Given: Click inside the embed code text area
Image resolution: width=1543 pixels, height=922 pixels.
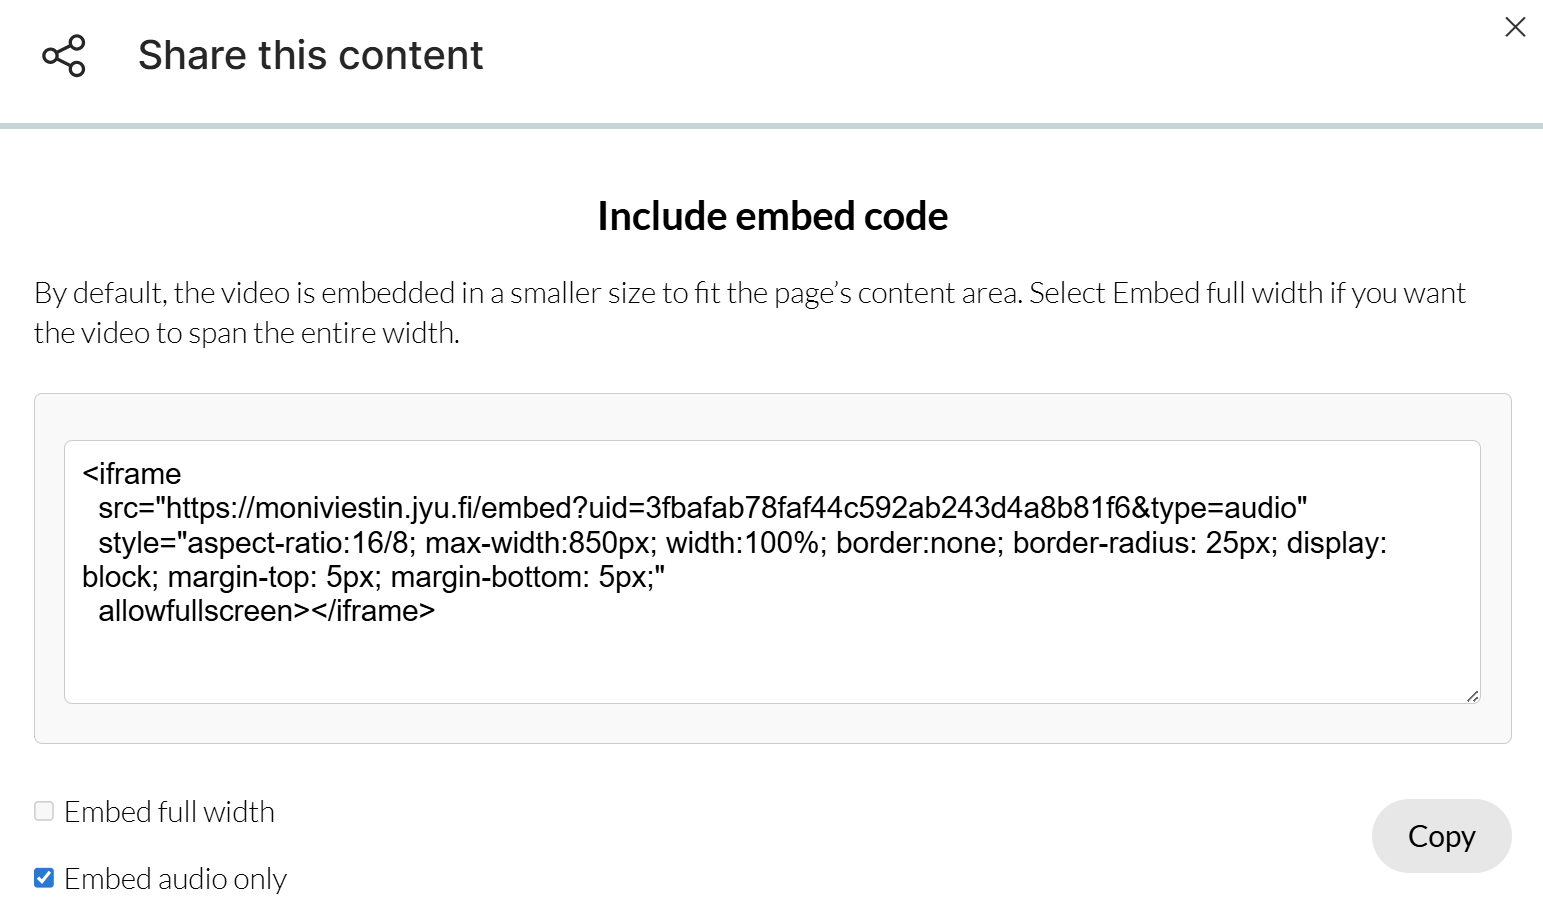Looking at the screenshot, I should point(772,571).
